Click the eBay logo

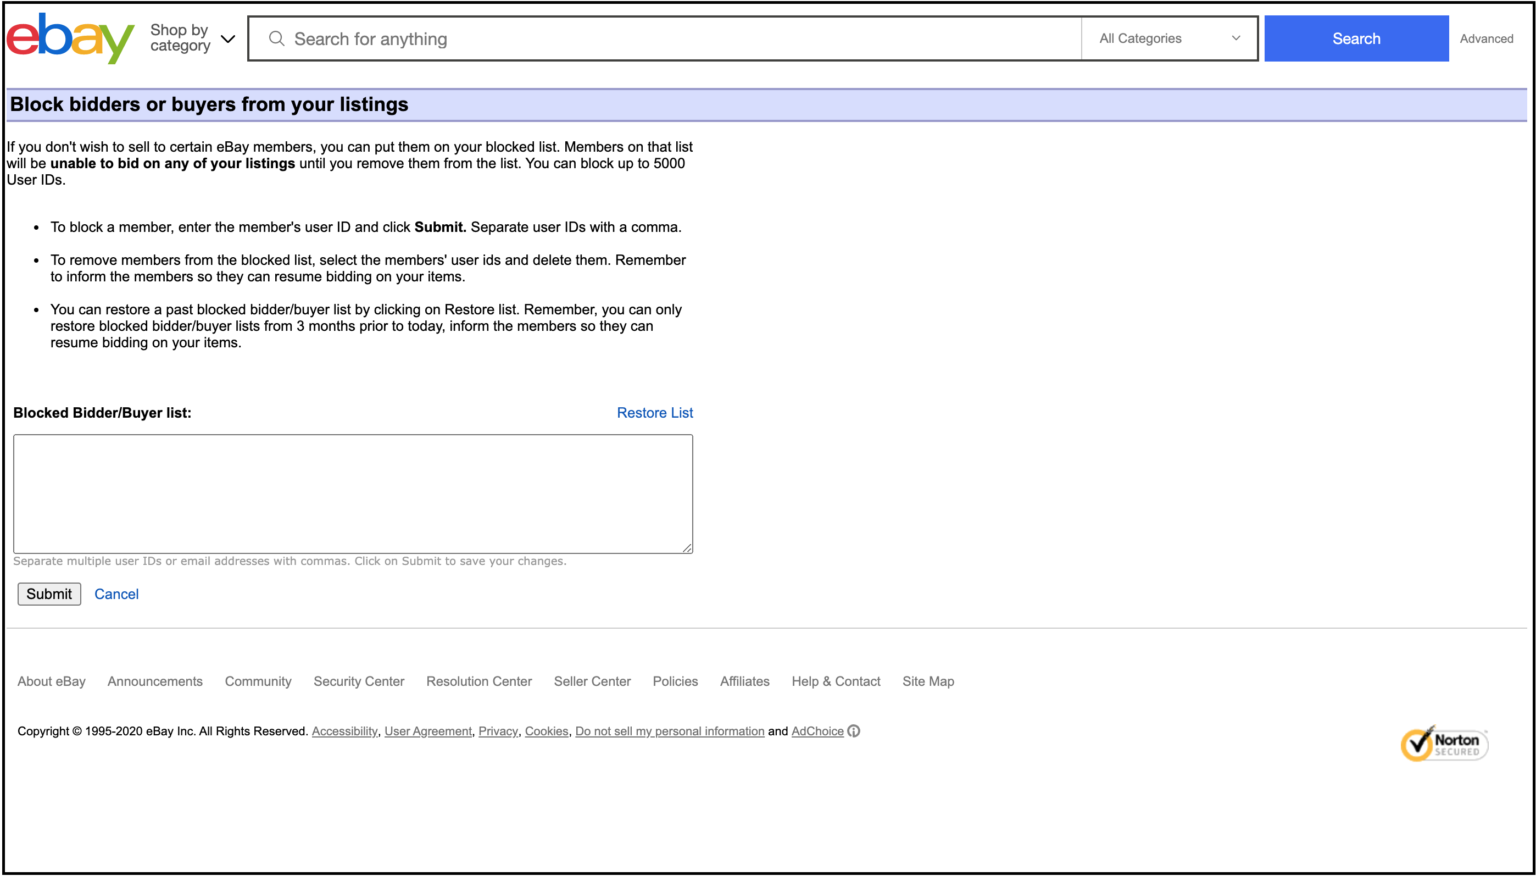69,38
